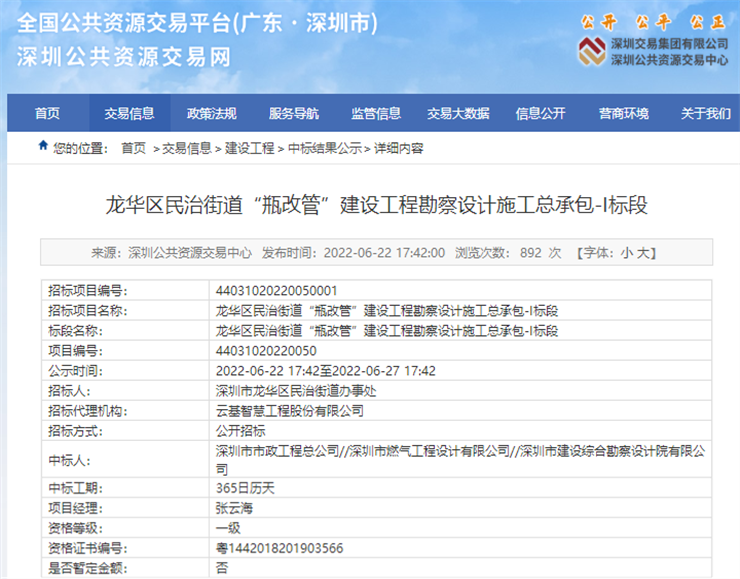Open 信息公开 menu item
This screenshot has width=740, height=579.
coord(540,114)
